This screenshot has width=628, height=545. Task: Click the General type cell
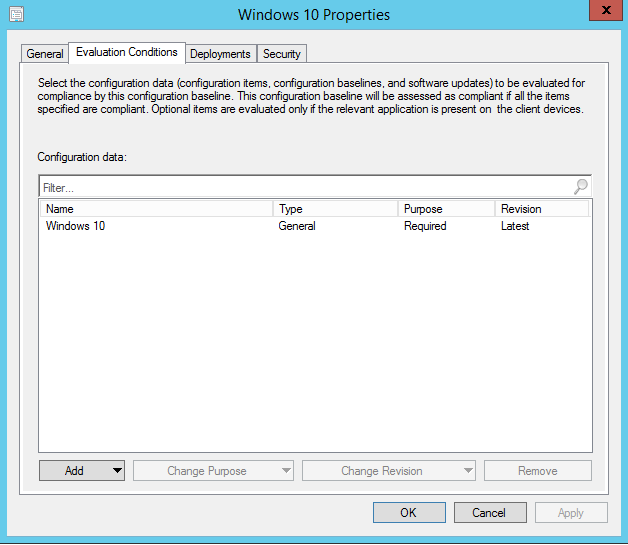[297, 226]
